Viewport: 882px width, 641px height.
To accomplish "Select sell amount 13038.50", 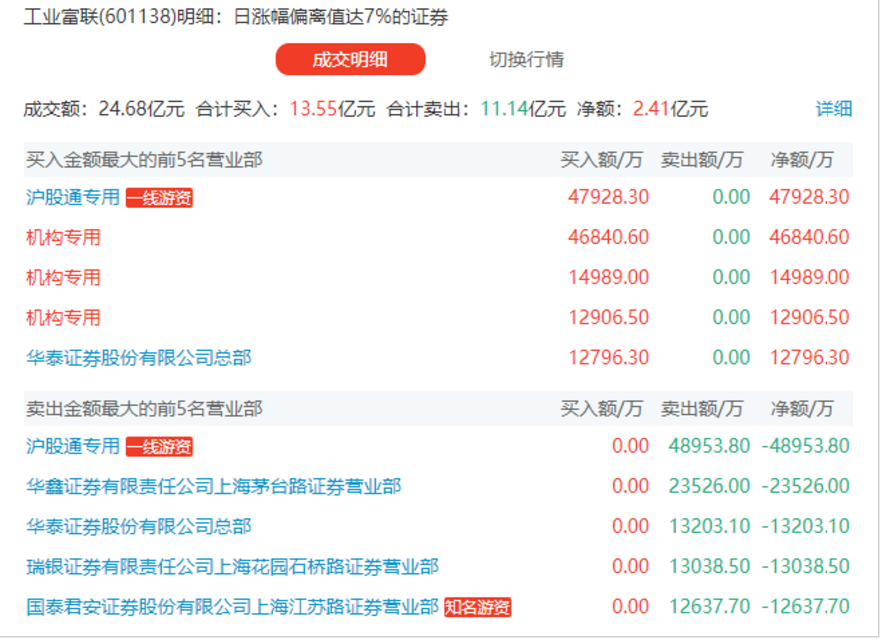I will [709, 567].
